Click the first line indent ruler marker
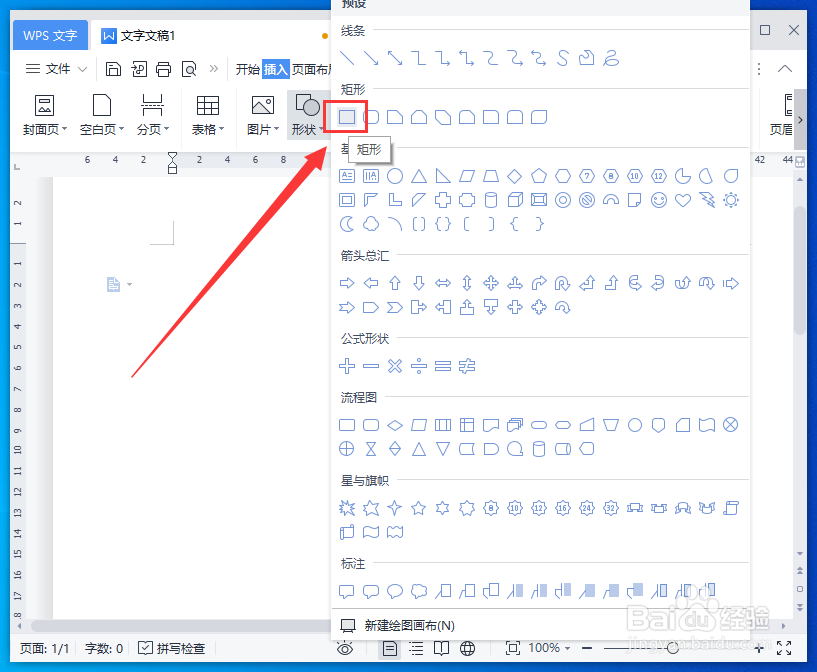Image resolution: width=817 pixels, height=672 pixels. tap(172, 156)
